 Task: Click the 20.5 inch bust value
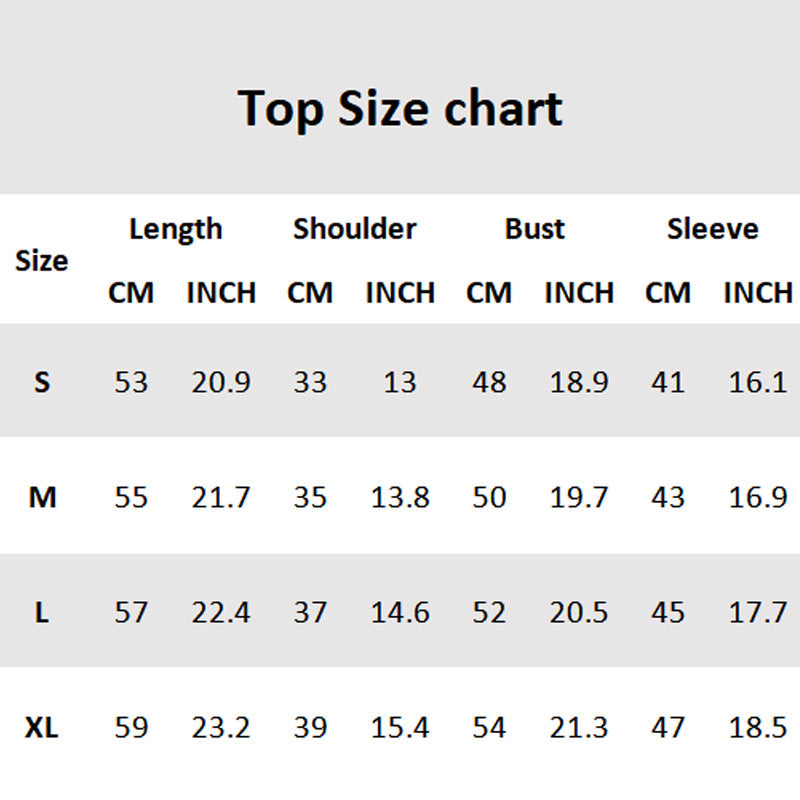click(x=579, y=612)
